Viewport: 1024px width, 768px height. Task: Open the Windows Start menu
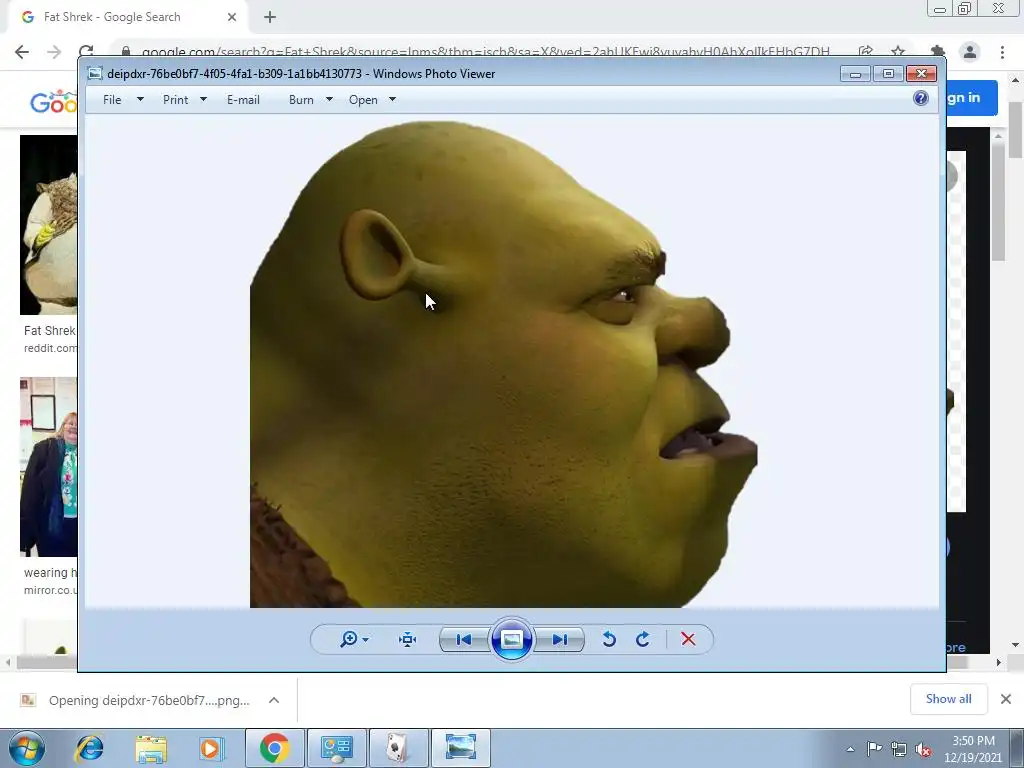tap(27, 748)
